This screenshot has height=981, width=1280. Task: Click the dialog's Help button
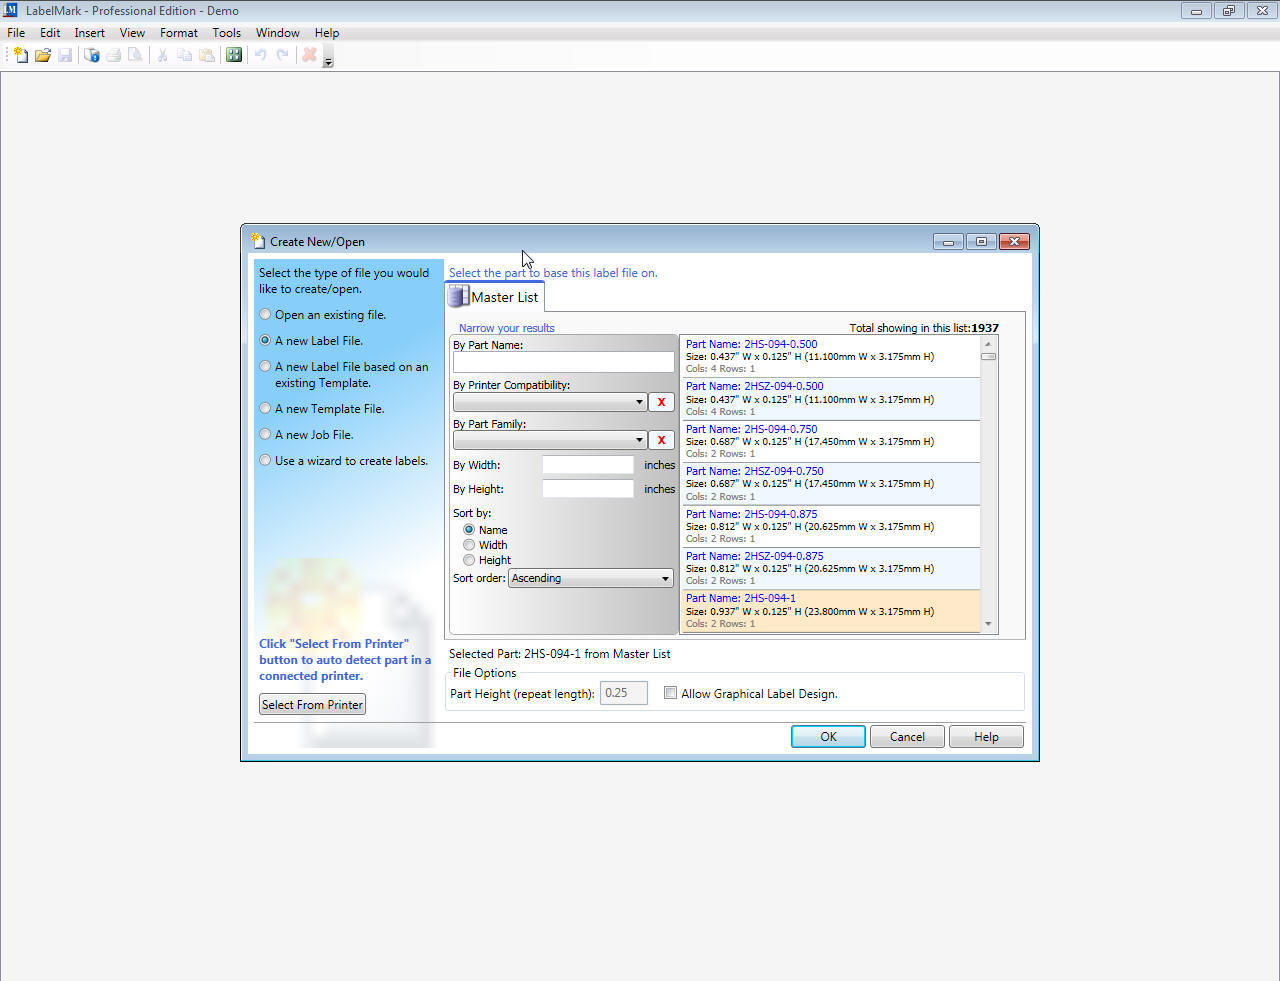pos(986,737)
